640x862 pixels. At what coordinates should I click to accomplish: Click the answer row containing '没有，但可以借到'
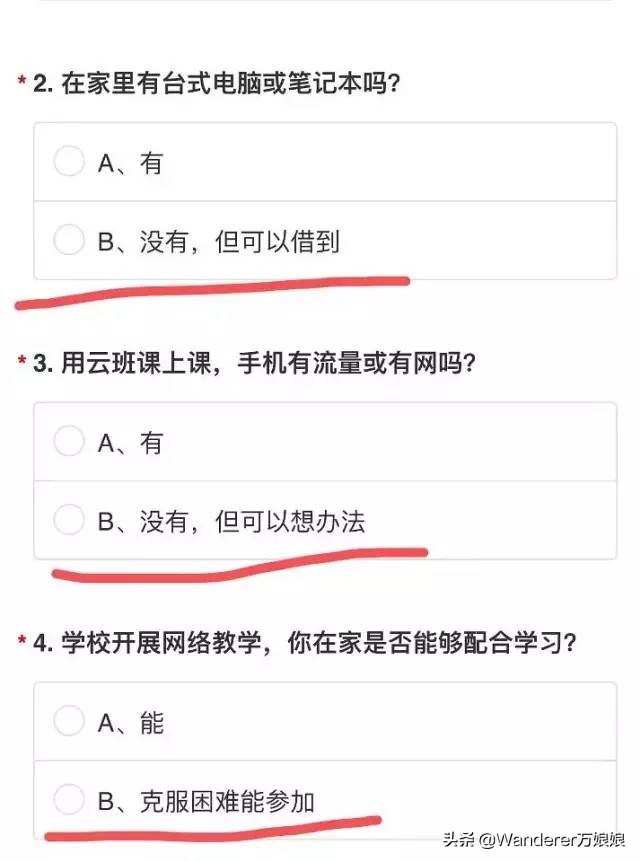[x=320, y=241]
